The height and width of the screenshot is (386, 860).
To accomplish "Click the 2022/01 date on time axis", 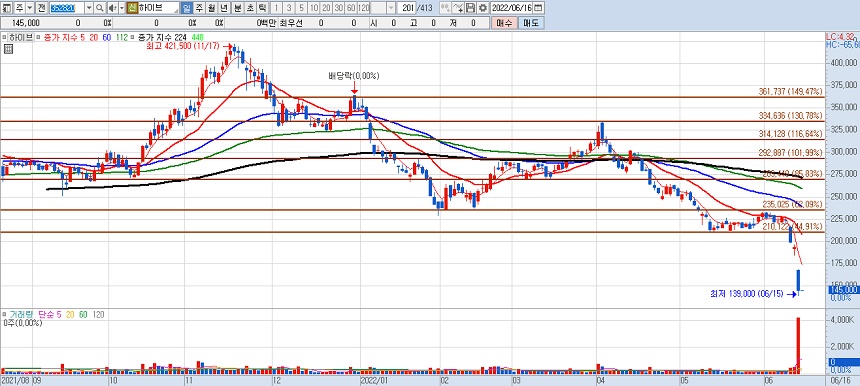I will [x=374, y=380].
